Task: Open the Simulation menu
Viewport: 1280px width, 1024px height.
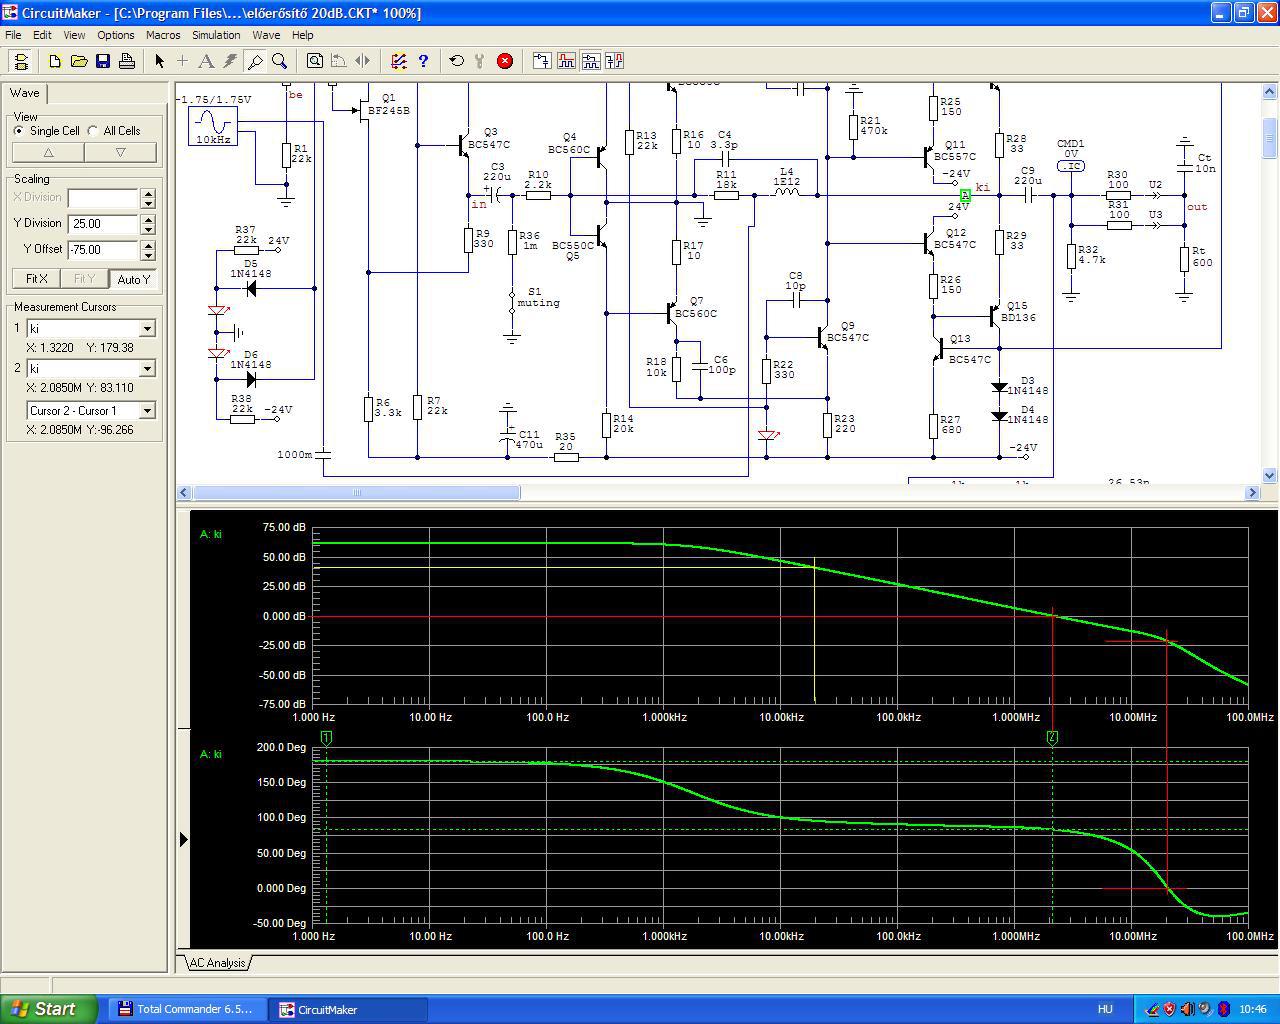Action: pyautogui.click(x=216, y=35)
